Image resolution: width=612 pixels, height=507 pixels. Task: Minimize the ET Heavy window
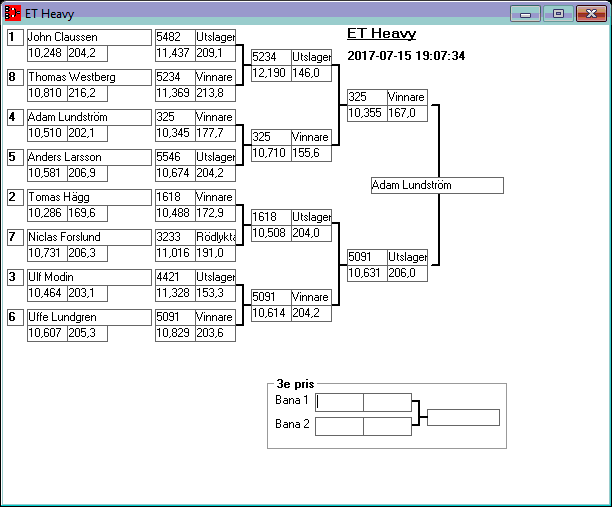pos(525,14)
